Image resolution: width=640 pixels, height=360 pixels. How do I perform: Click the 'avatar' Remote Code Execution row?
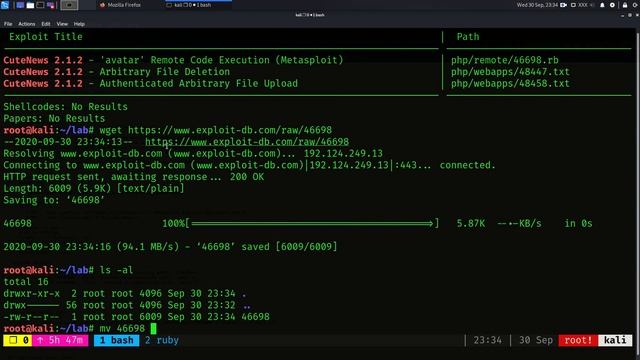(x=173, y=60)
